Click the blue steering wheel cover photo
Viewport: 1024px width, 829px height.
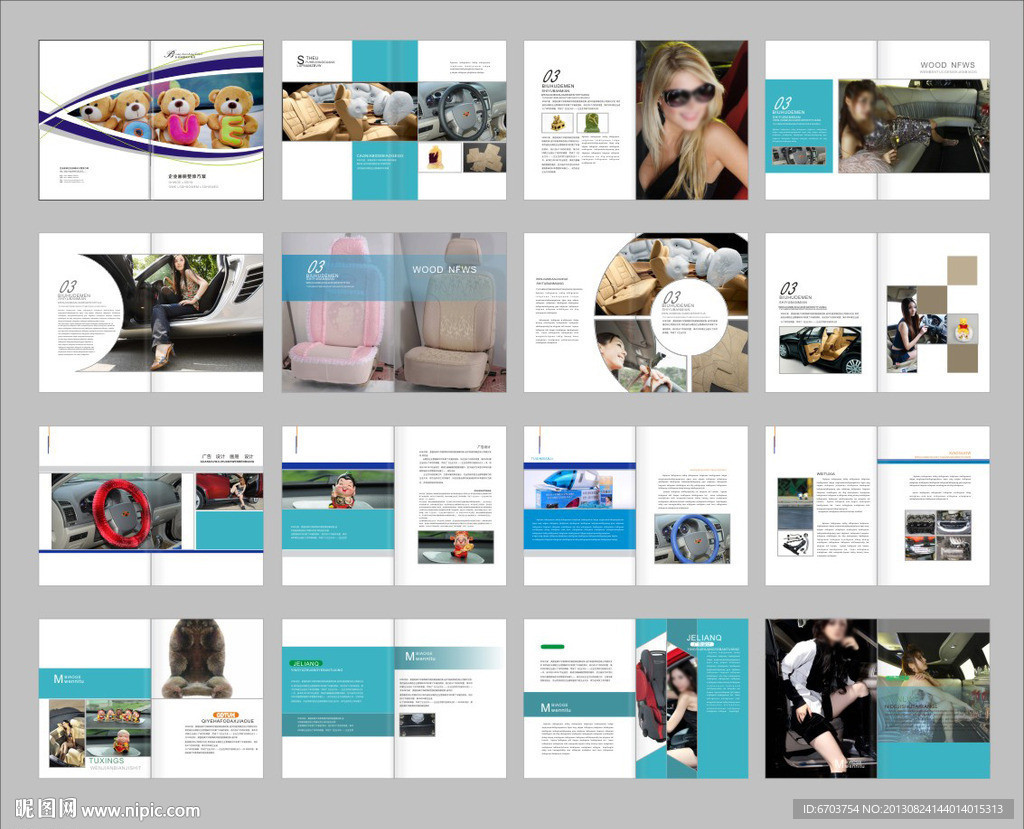click(692, 538)
